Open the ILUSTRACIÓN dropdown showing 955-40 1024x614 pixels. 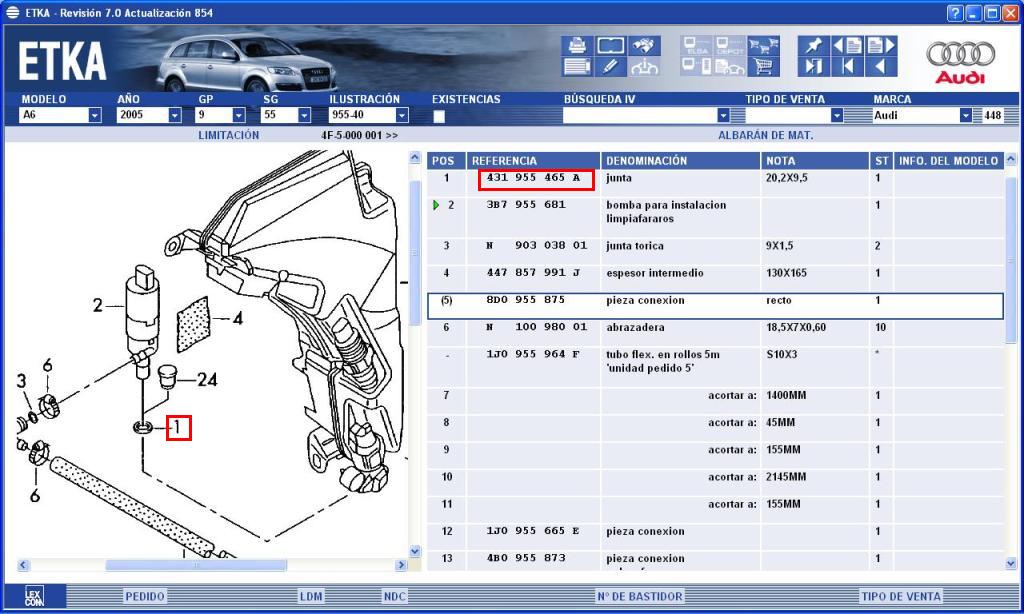point(402,116)
